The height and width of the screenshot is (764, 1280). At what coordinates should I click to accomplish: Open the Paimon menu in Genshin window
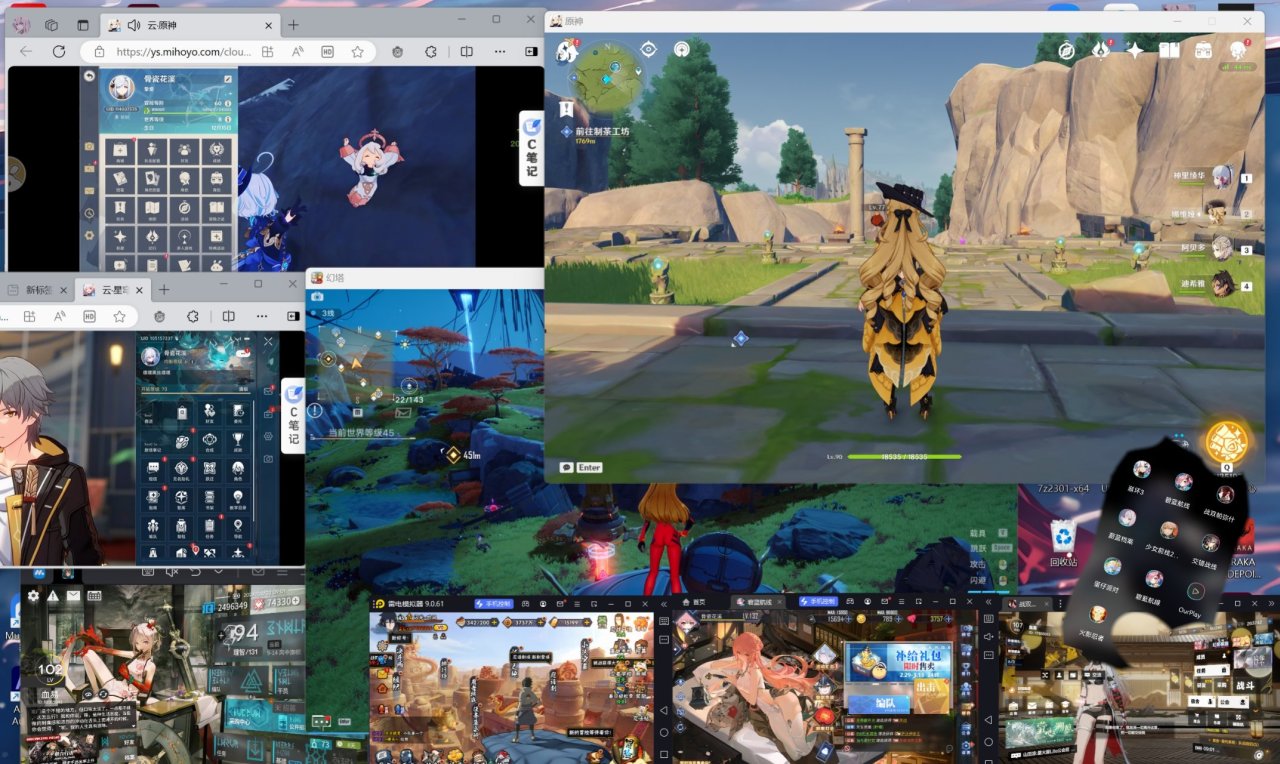point(568,50)
